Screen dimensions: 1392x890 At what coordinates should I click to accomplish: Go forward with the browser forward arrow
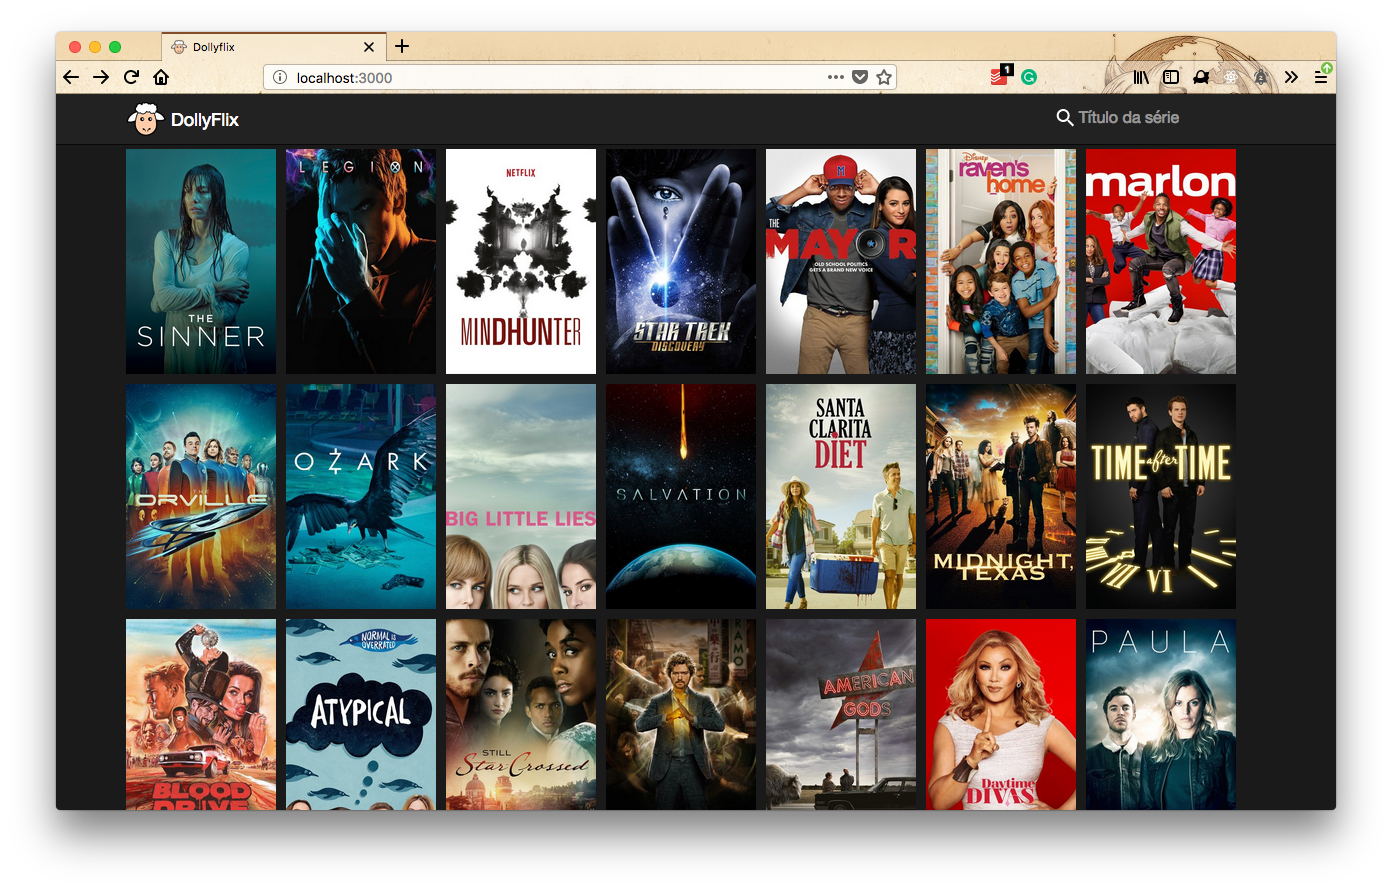[x=101, y=77]
